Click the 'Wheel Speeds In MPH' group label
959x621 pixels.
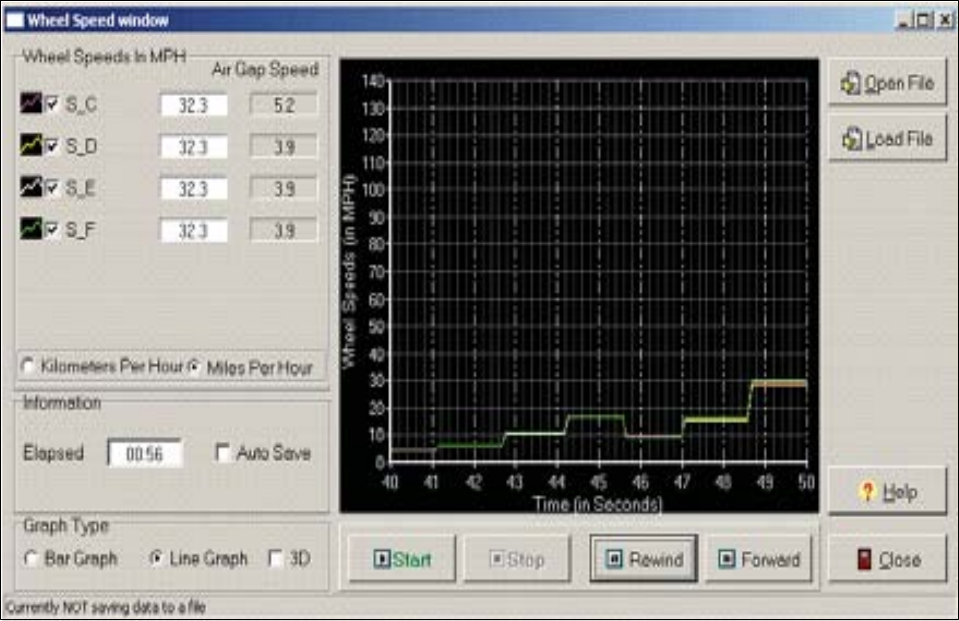pos(104,56)
